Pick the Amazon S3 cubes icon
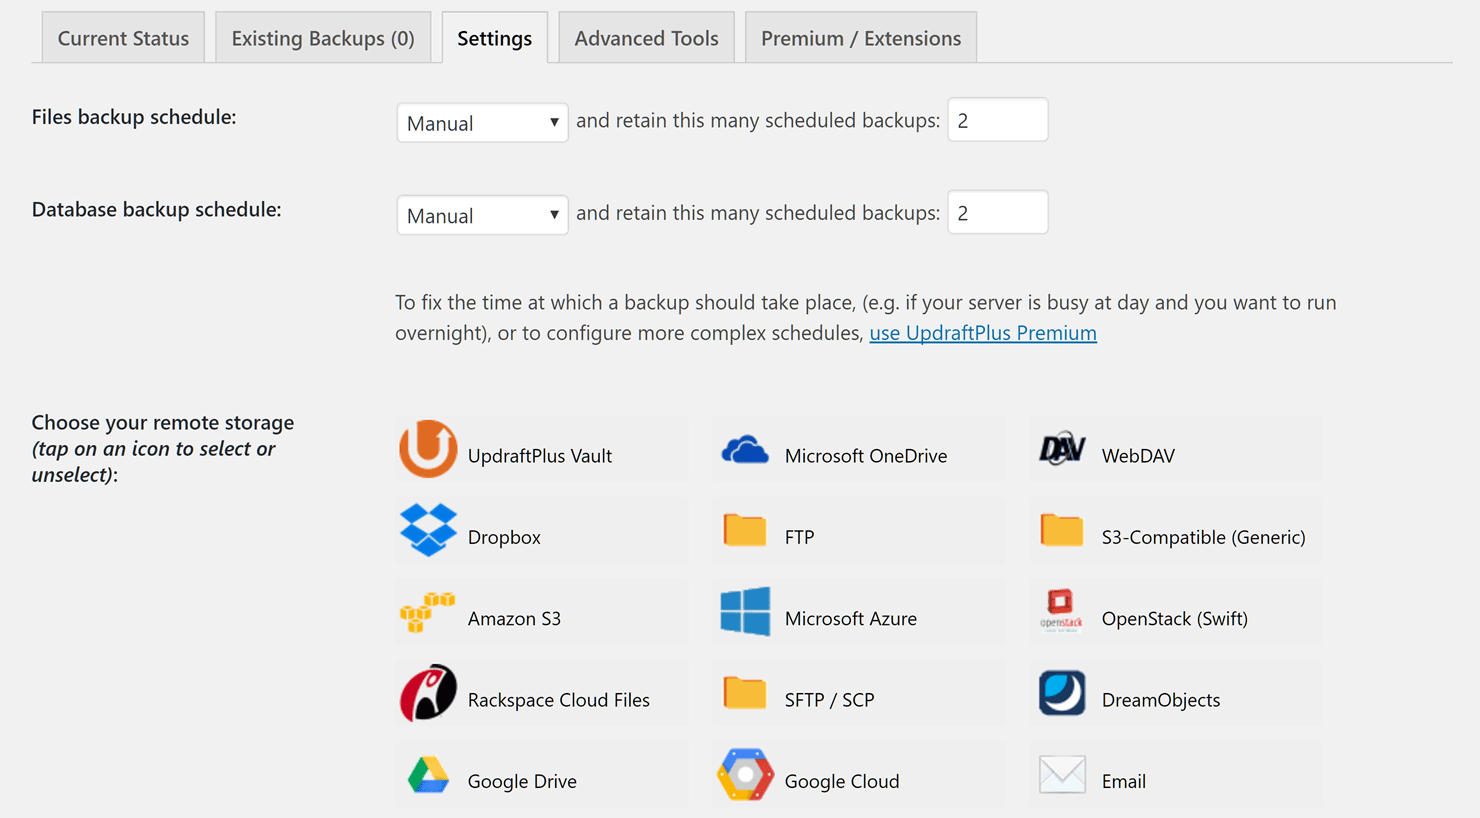 tap(427, 612)
